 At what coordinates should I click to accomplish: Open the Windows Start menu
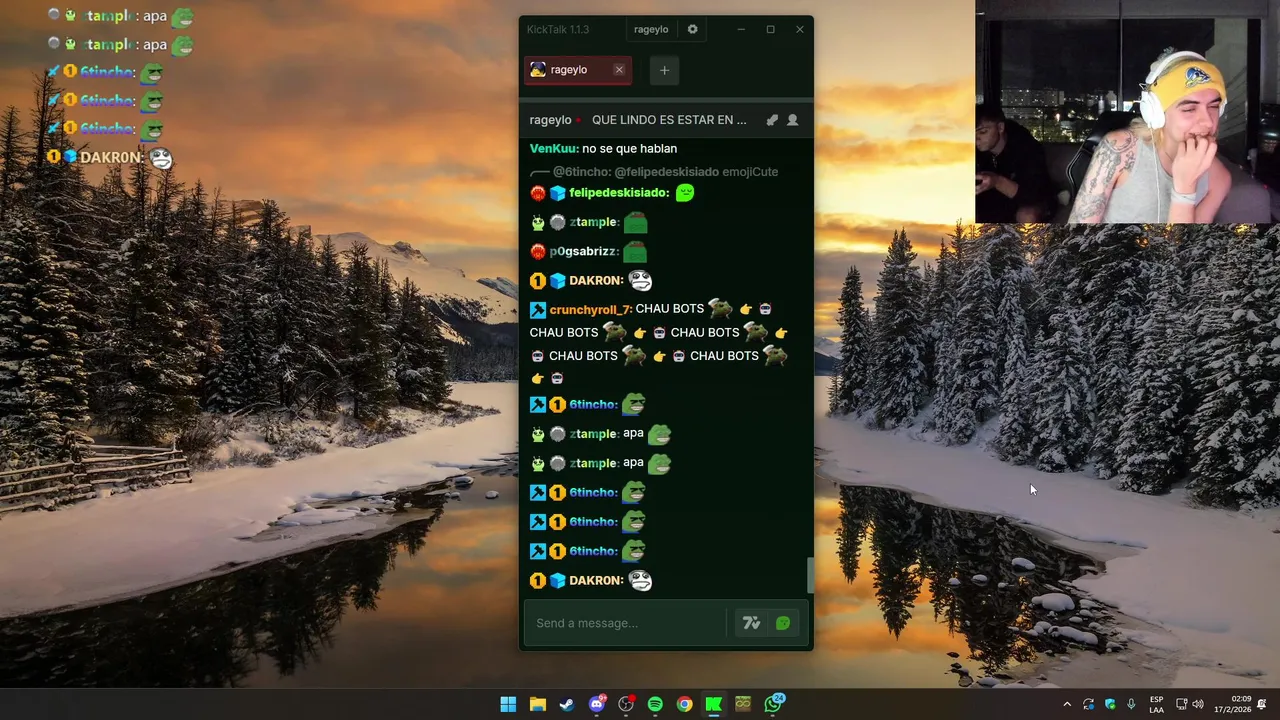click(508, 704)
